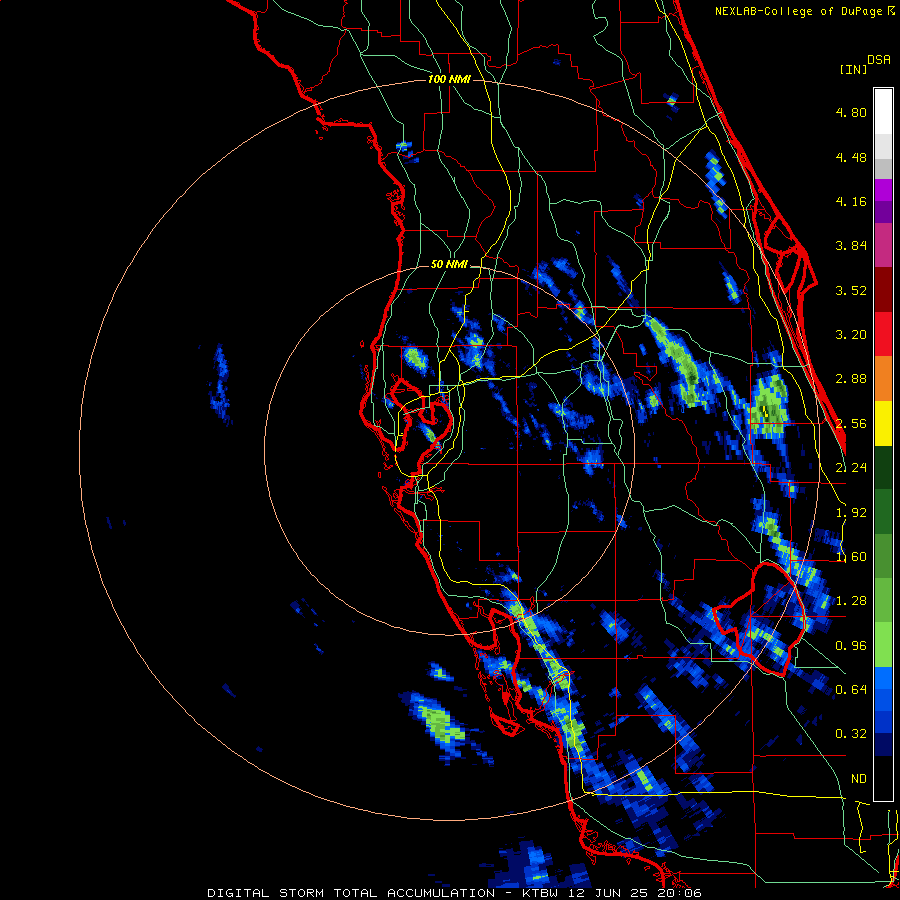Select the 2.56 legend value

pyautogui.click(x=851, y=424)
